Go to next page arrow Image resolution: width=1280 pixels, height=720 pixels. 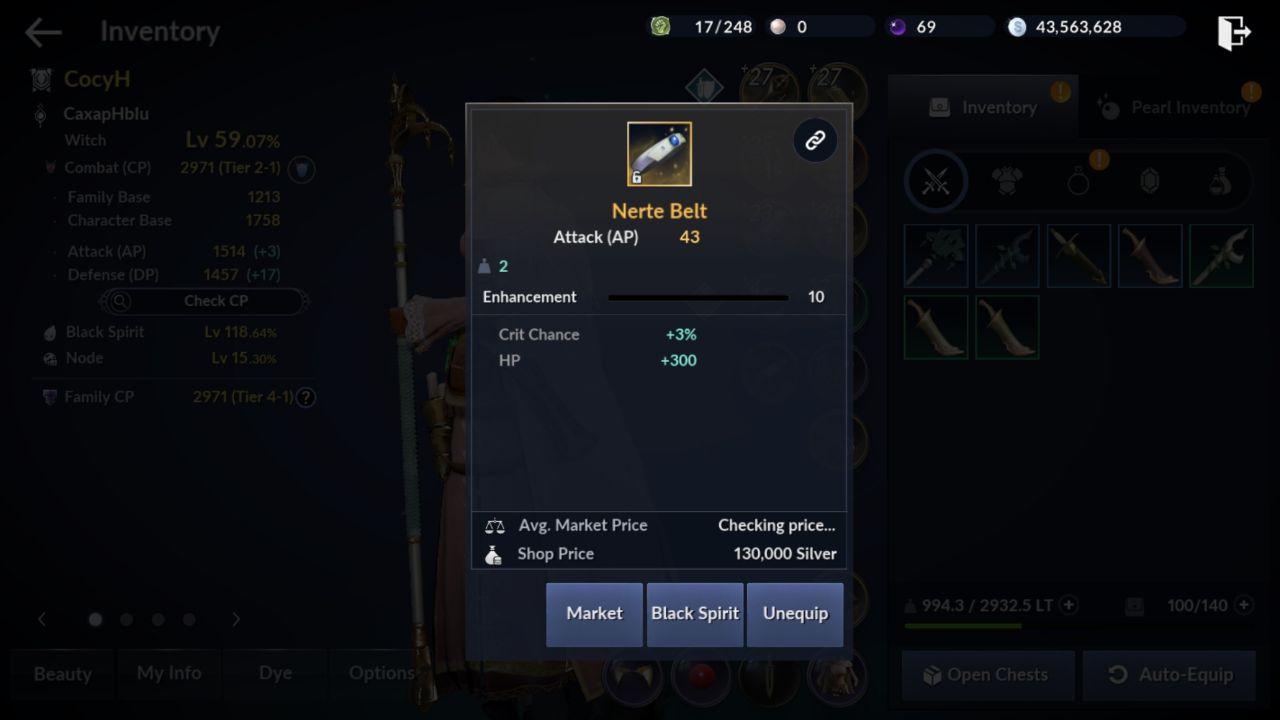pos(236,619)
